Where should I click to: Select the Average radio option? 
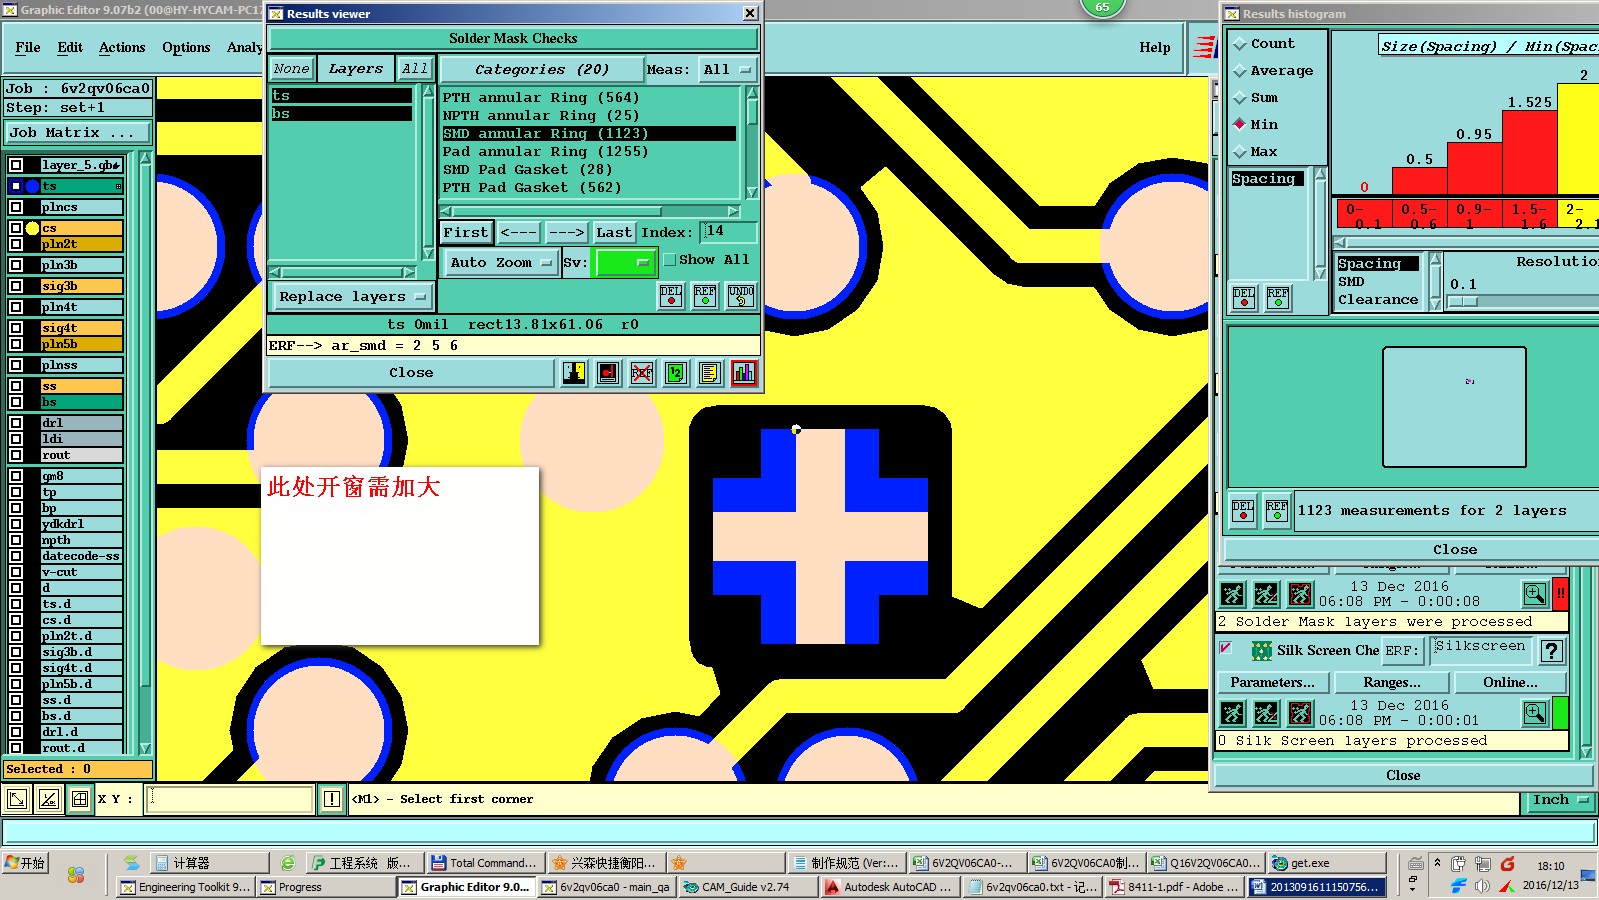[x=1240, y=71]
